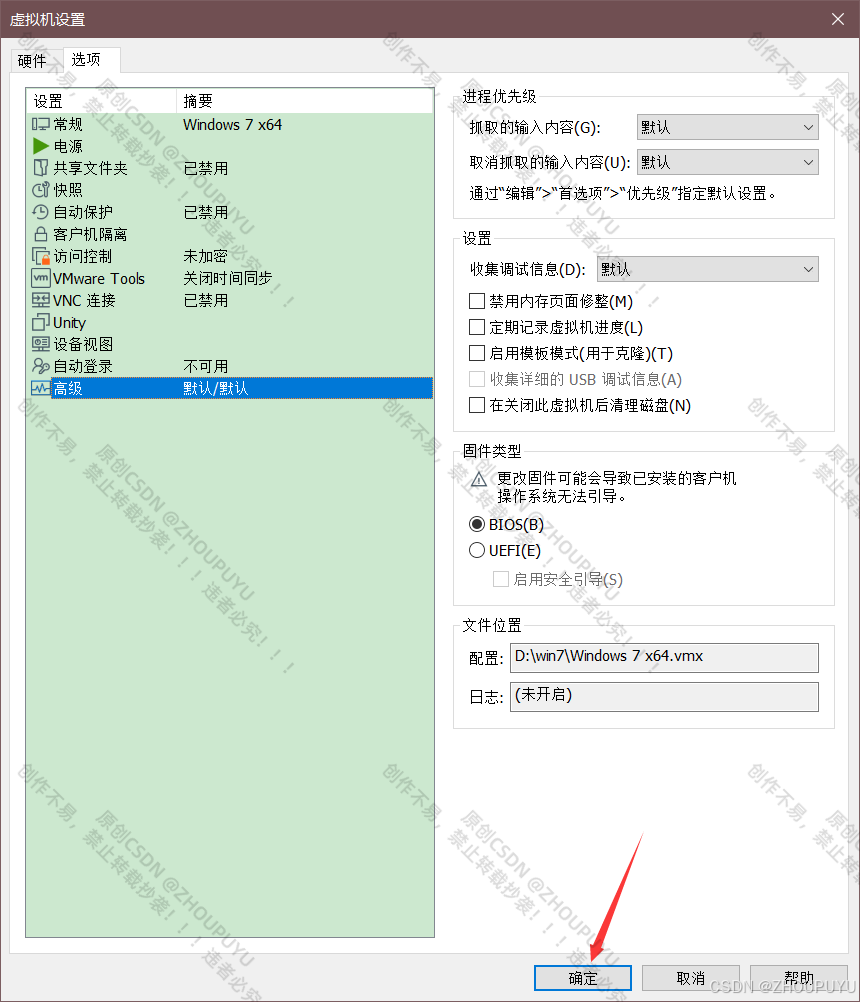Screen dimensions: 860x1002
Task: Click the Unity windows icon
Action: (x=41, y=322)
